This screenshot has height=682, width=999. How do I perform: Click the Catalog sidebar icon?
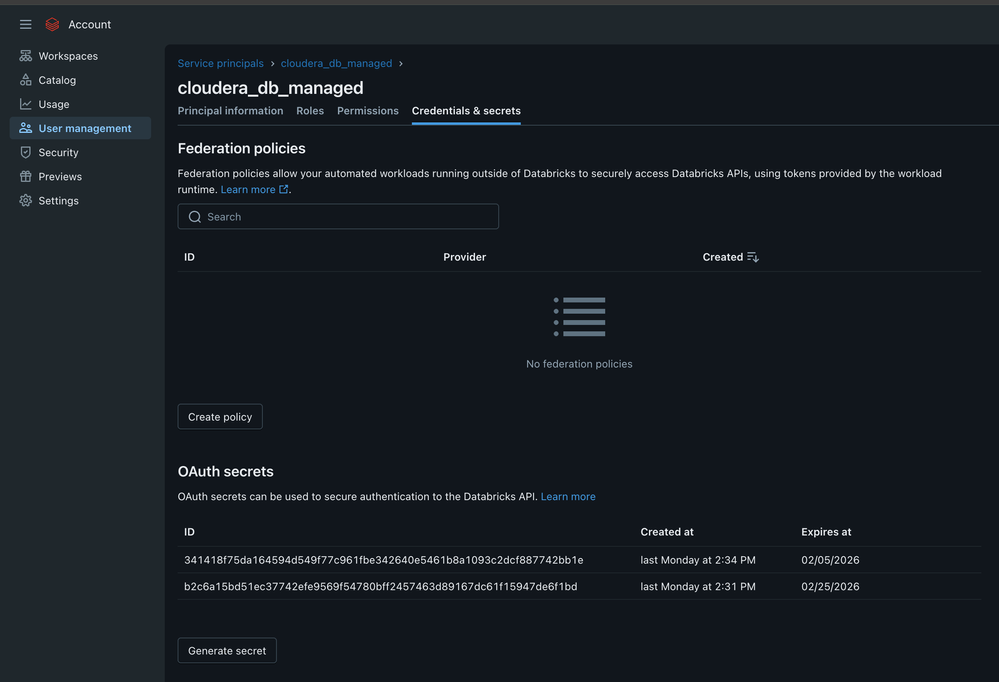point(25,80)
